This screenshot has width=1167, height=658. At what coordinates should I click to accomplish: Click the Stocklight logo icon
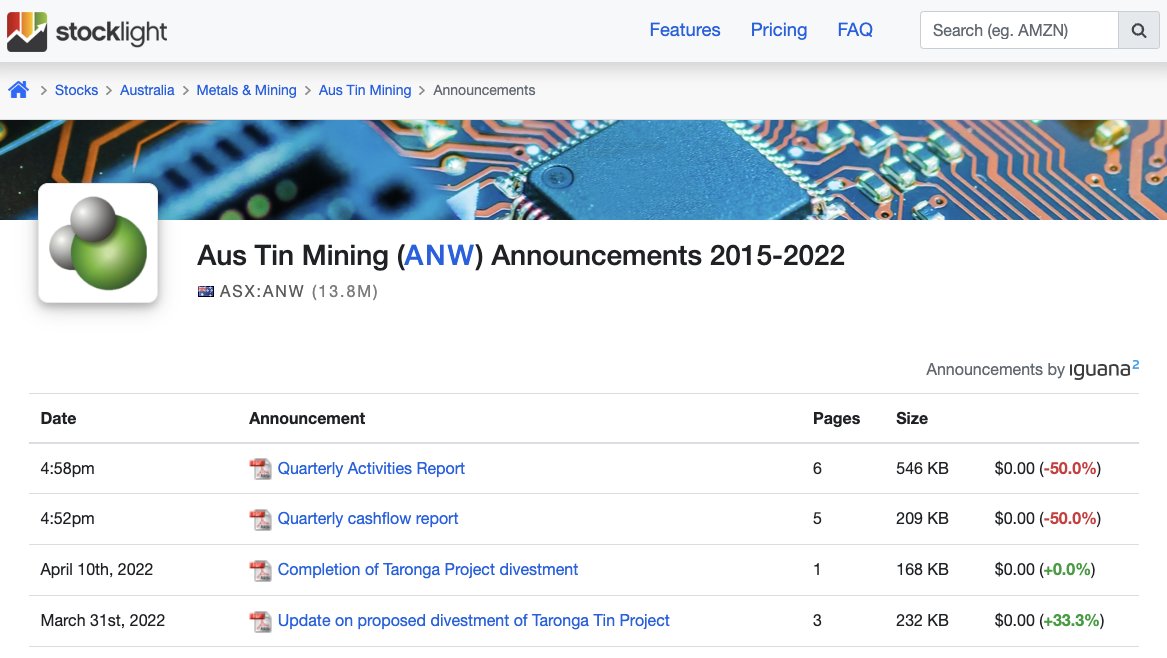tap(27, 31)
